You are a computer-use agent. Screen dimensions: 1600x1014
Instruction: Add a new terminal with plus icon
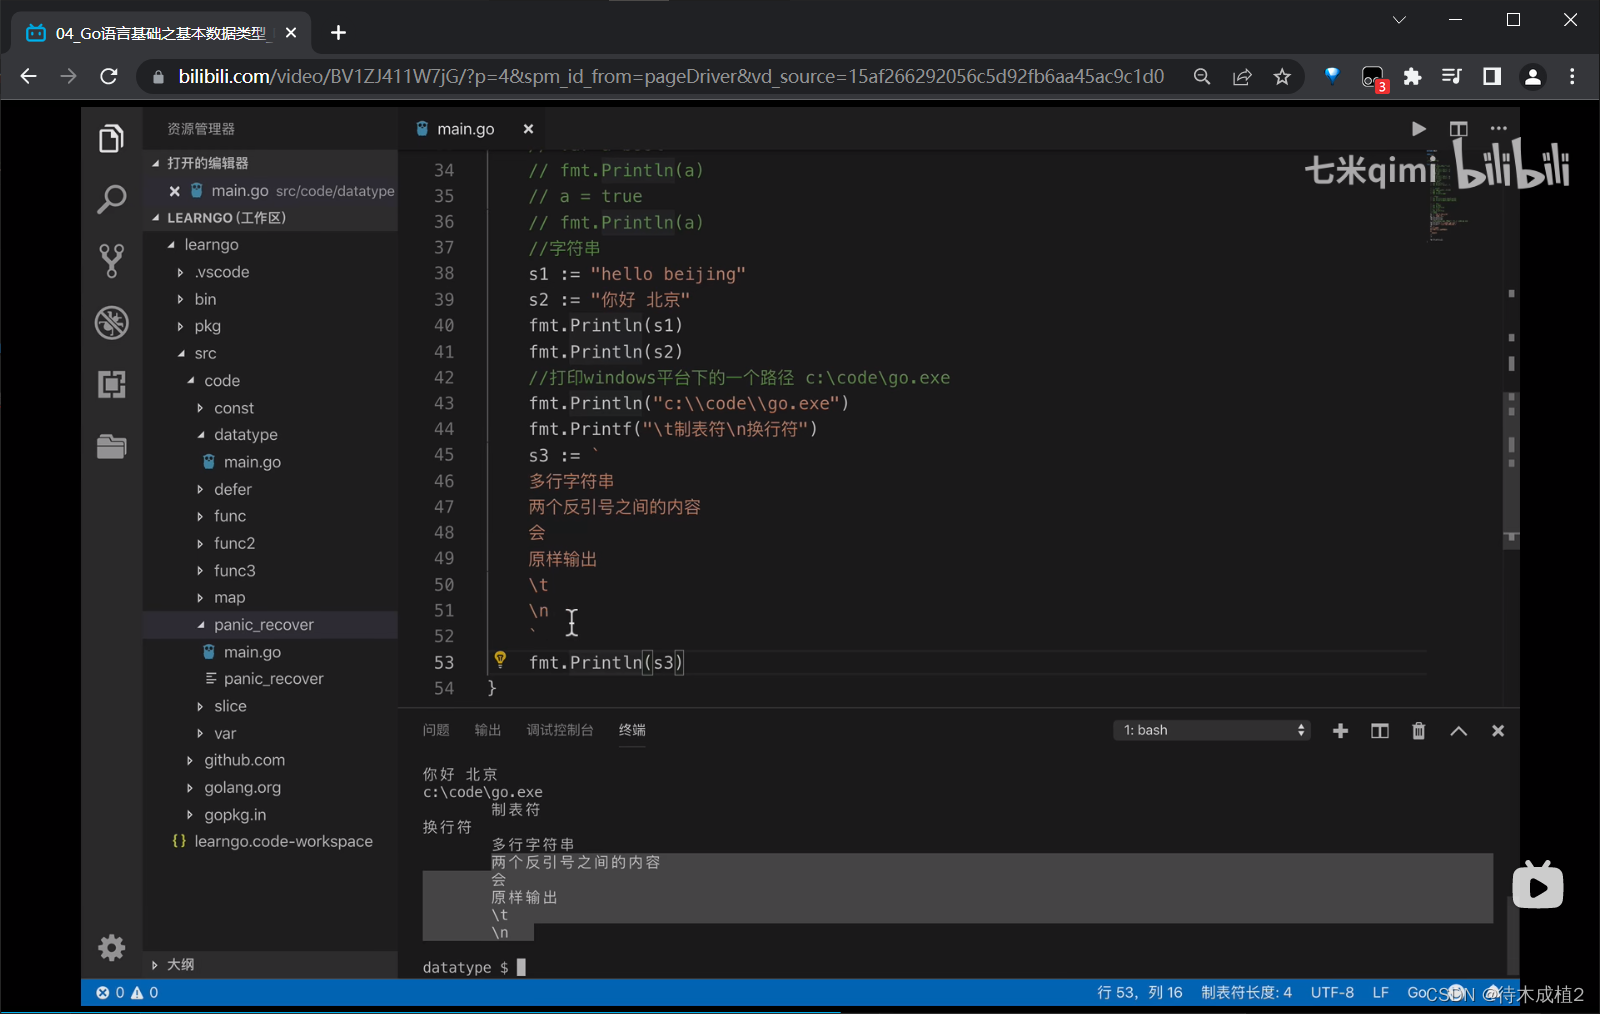click(x=1341, y=731)
